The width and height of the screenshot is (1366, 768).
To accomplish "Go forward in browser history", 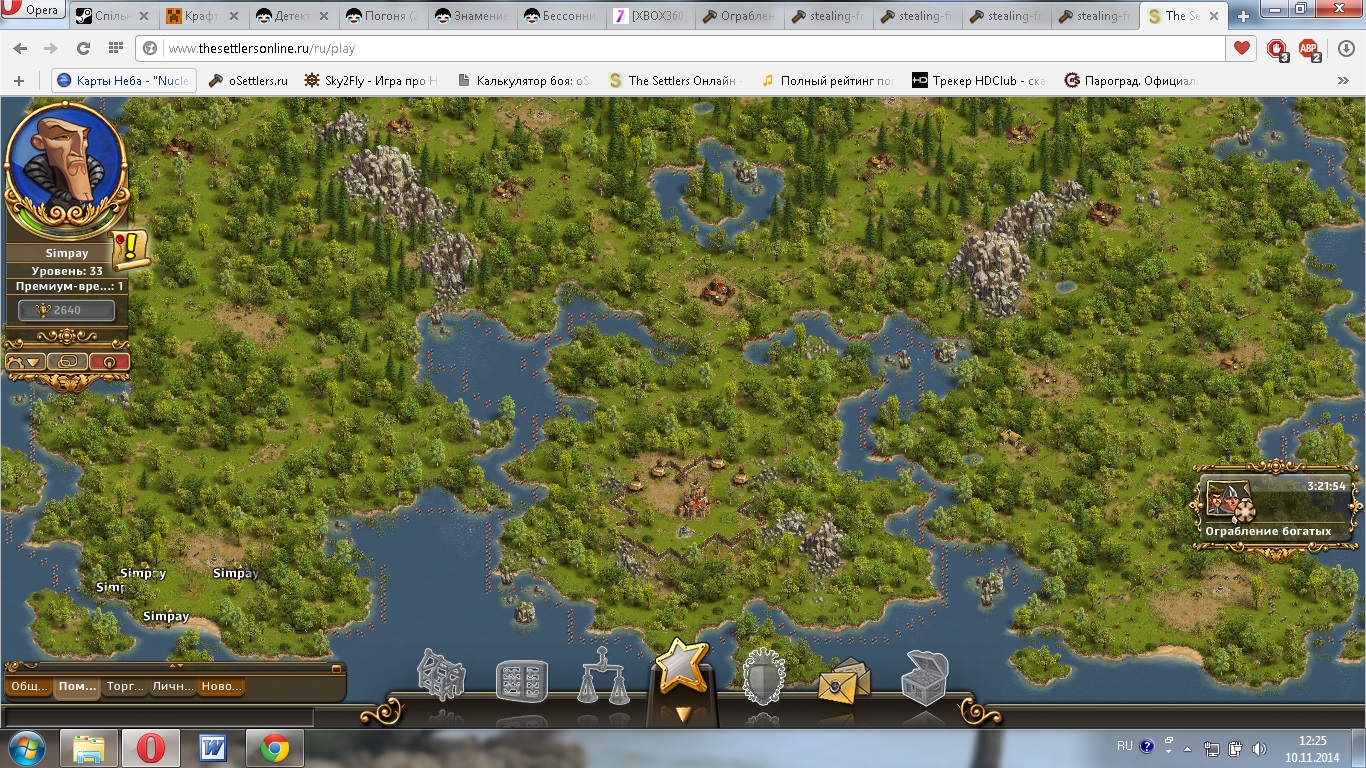I will (x=51, y=48).
